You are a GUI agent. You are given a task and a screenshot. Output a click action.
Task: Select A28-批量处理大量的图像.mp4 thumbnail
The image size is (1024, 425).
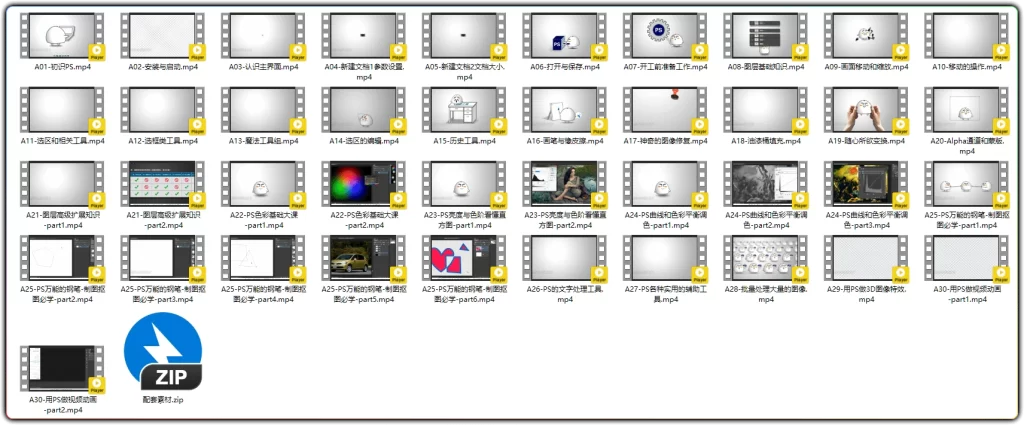click(x=766, y=259)
